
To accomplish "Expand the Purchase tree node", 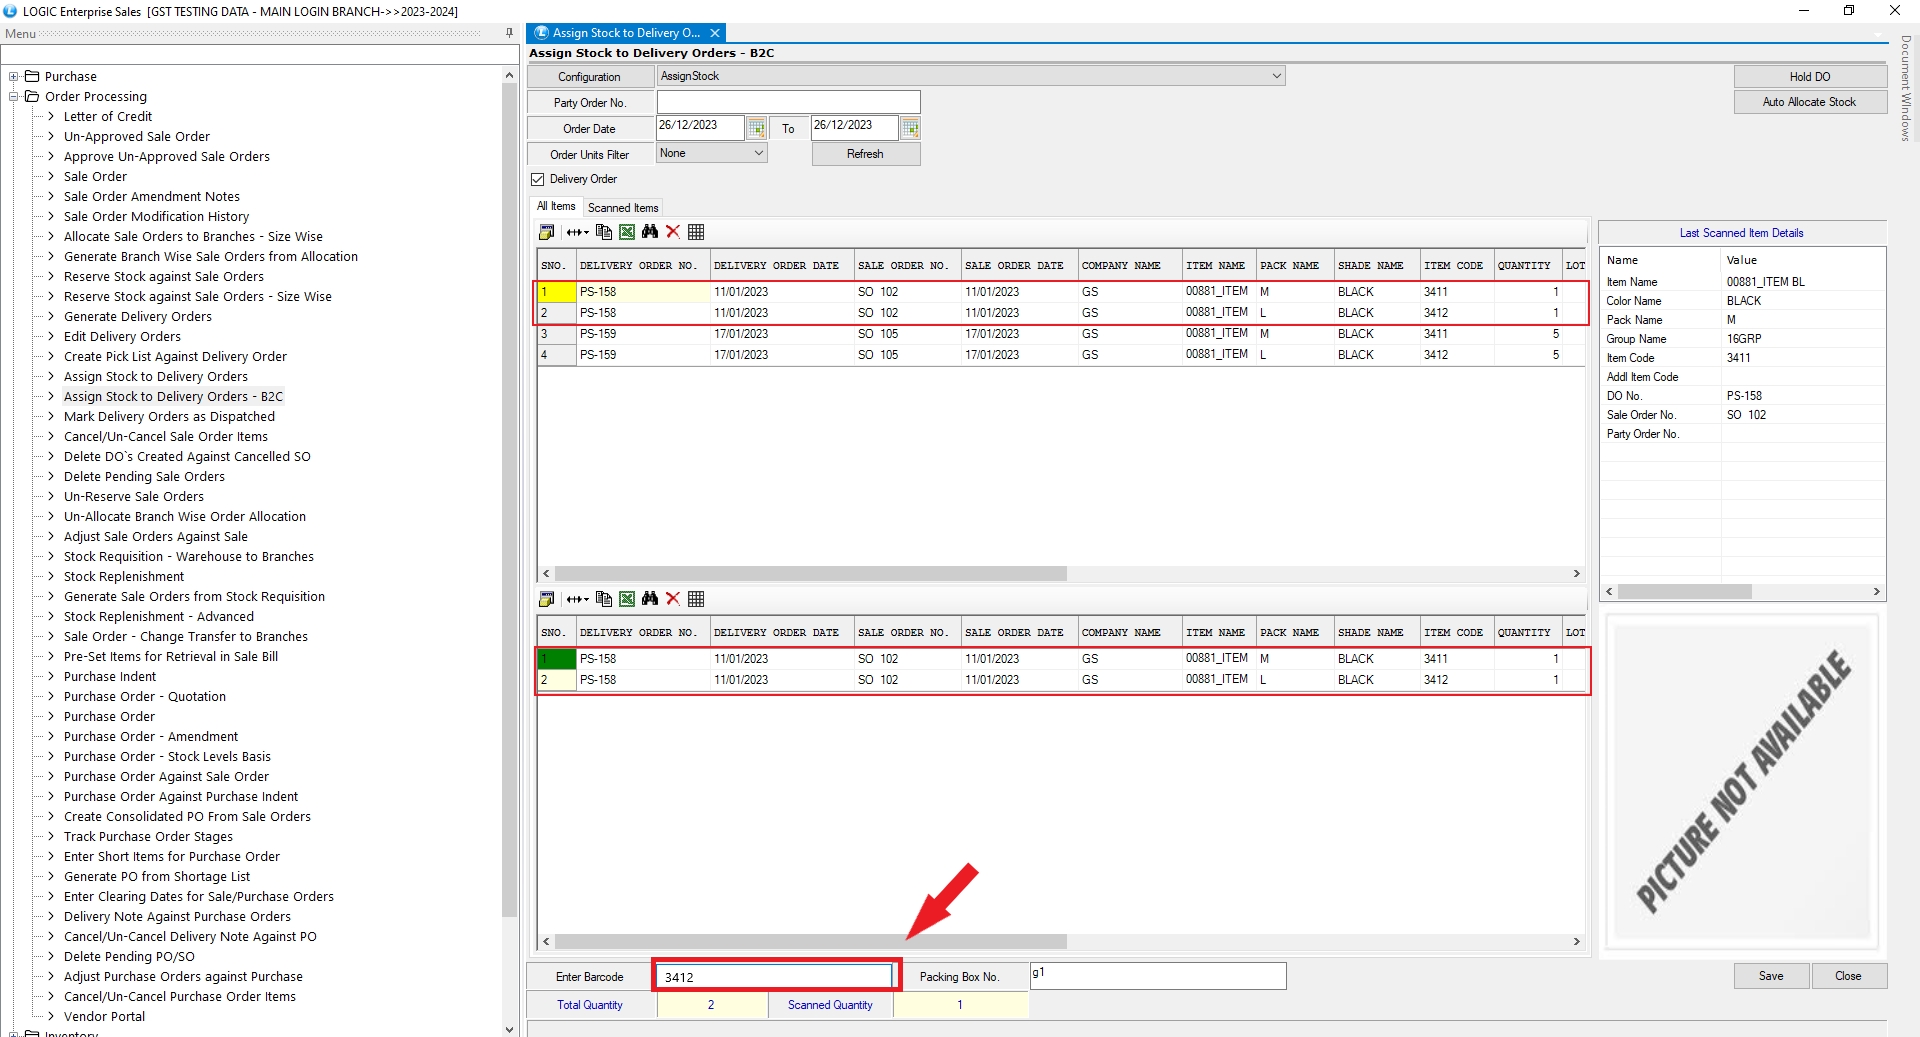I will click(14, 77).
